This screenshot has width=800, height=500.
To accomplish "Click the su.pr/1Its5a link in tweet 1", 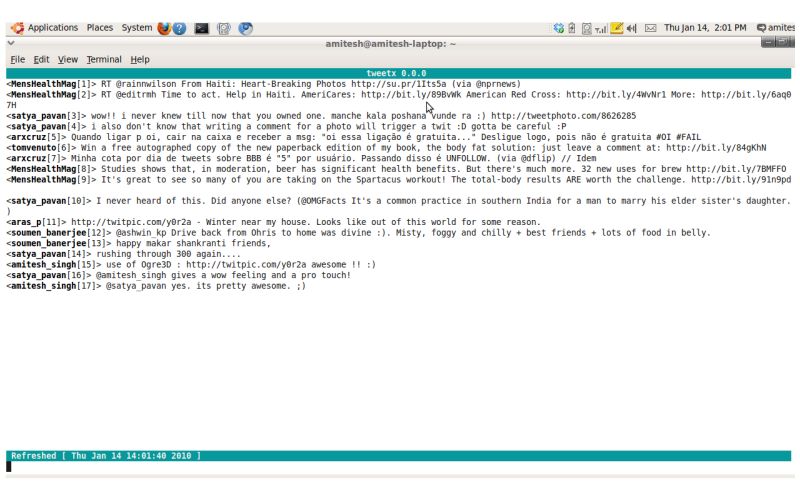I will pyautogui.click(x=398, y=84).
